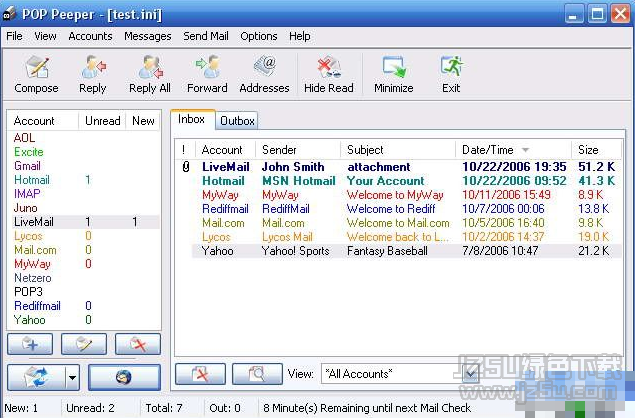Click the edit account pencil button
The height and width of the screenshot is (418, 635).
pos(84,344)
